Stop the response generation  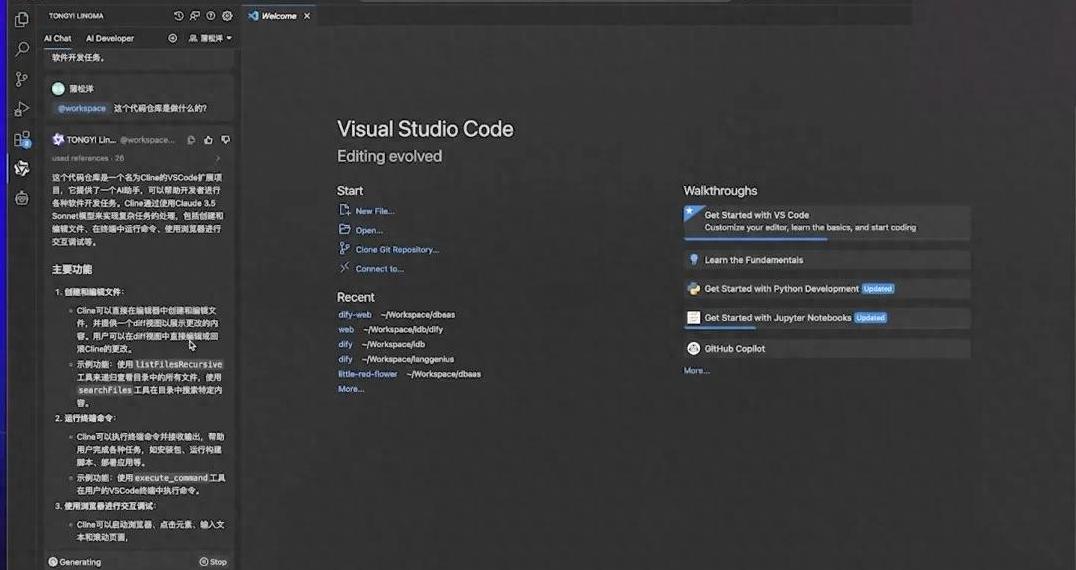pyautogui.click(x=213, y=562)
